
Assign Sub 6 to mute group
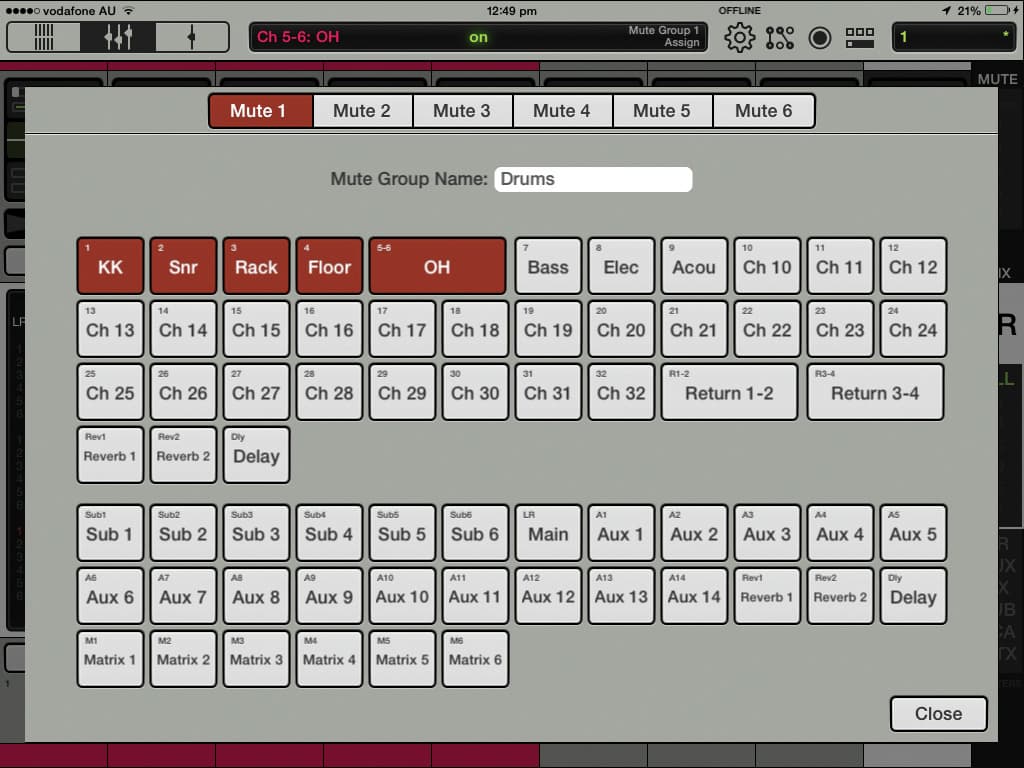coord(475,532)
